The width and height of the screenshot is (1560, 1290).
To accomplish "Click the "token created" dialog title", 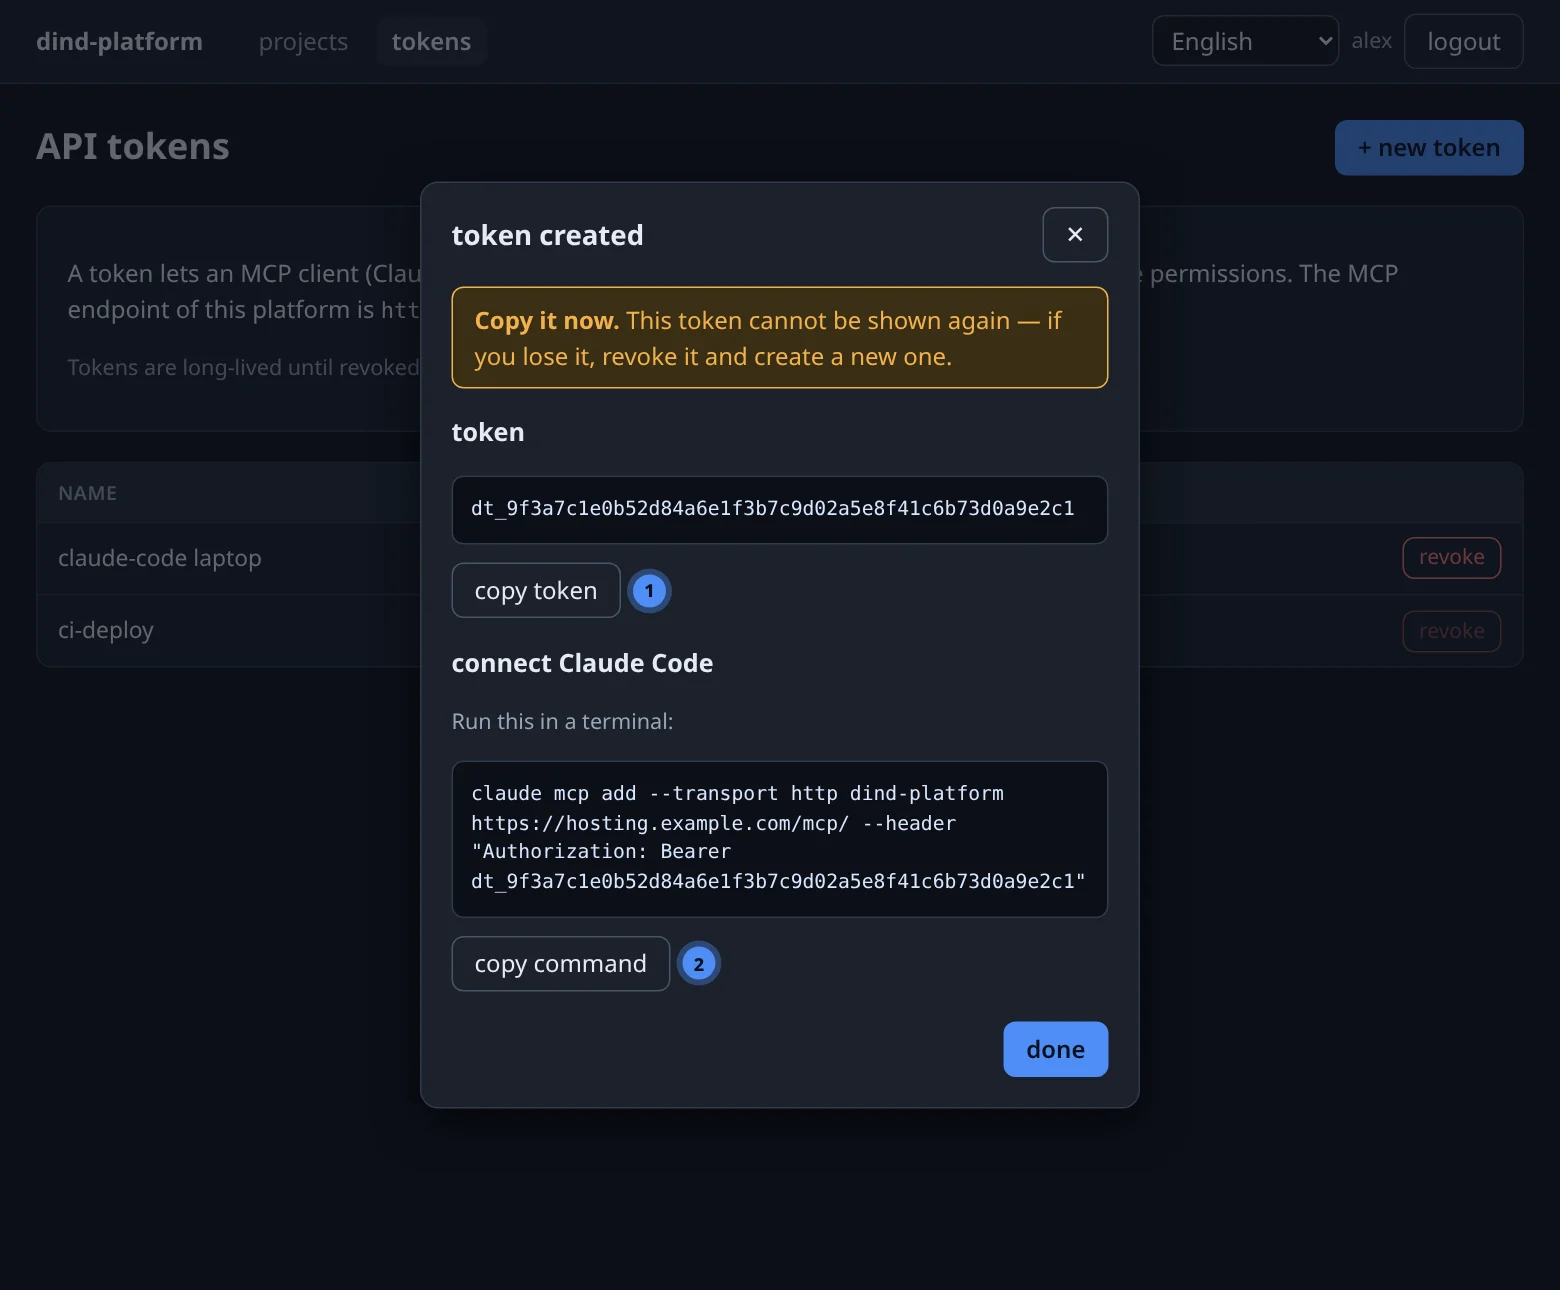I will click(547, 236).
